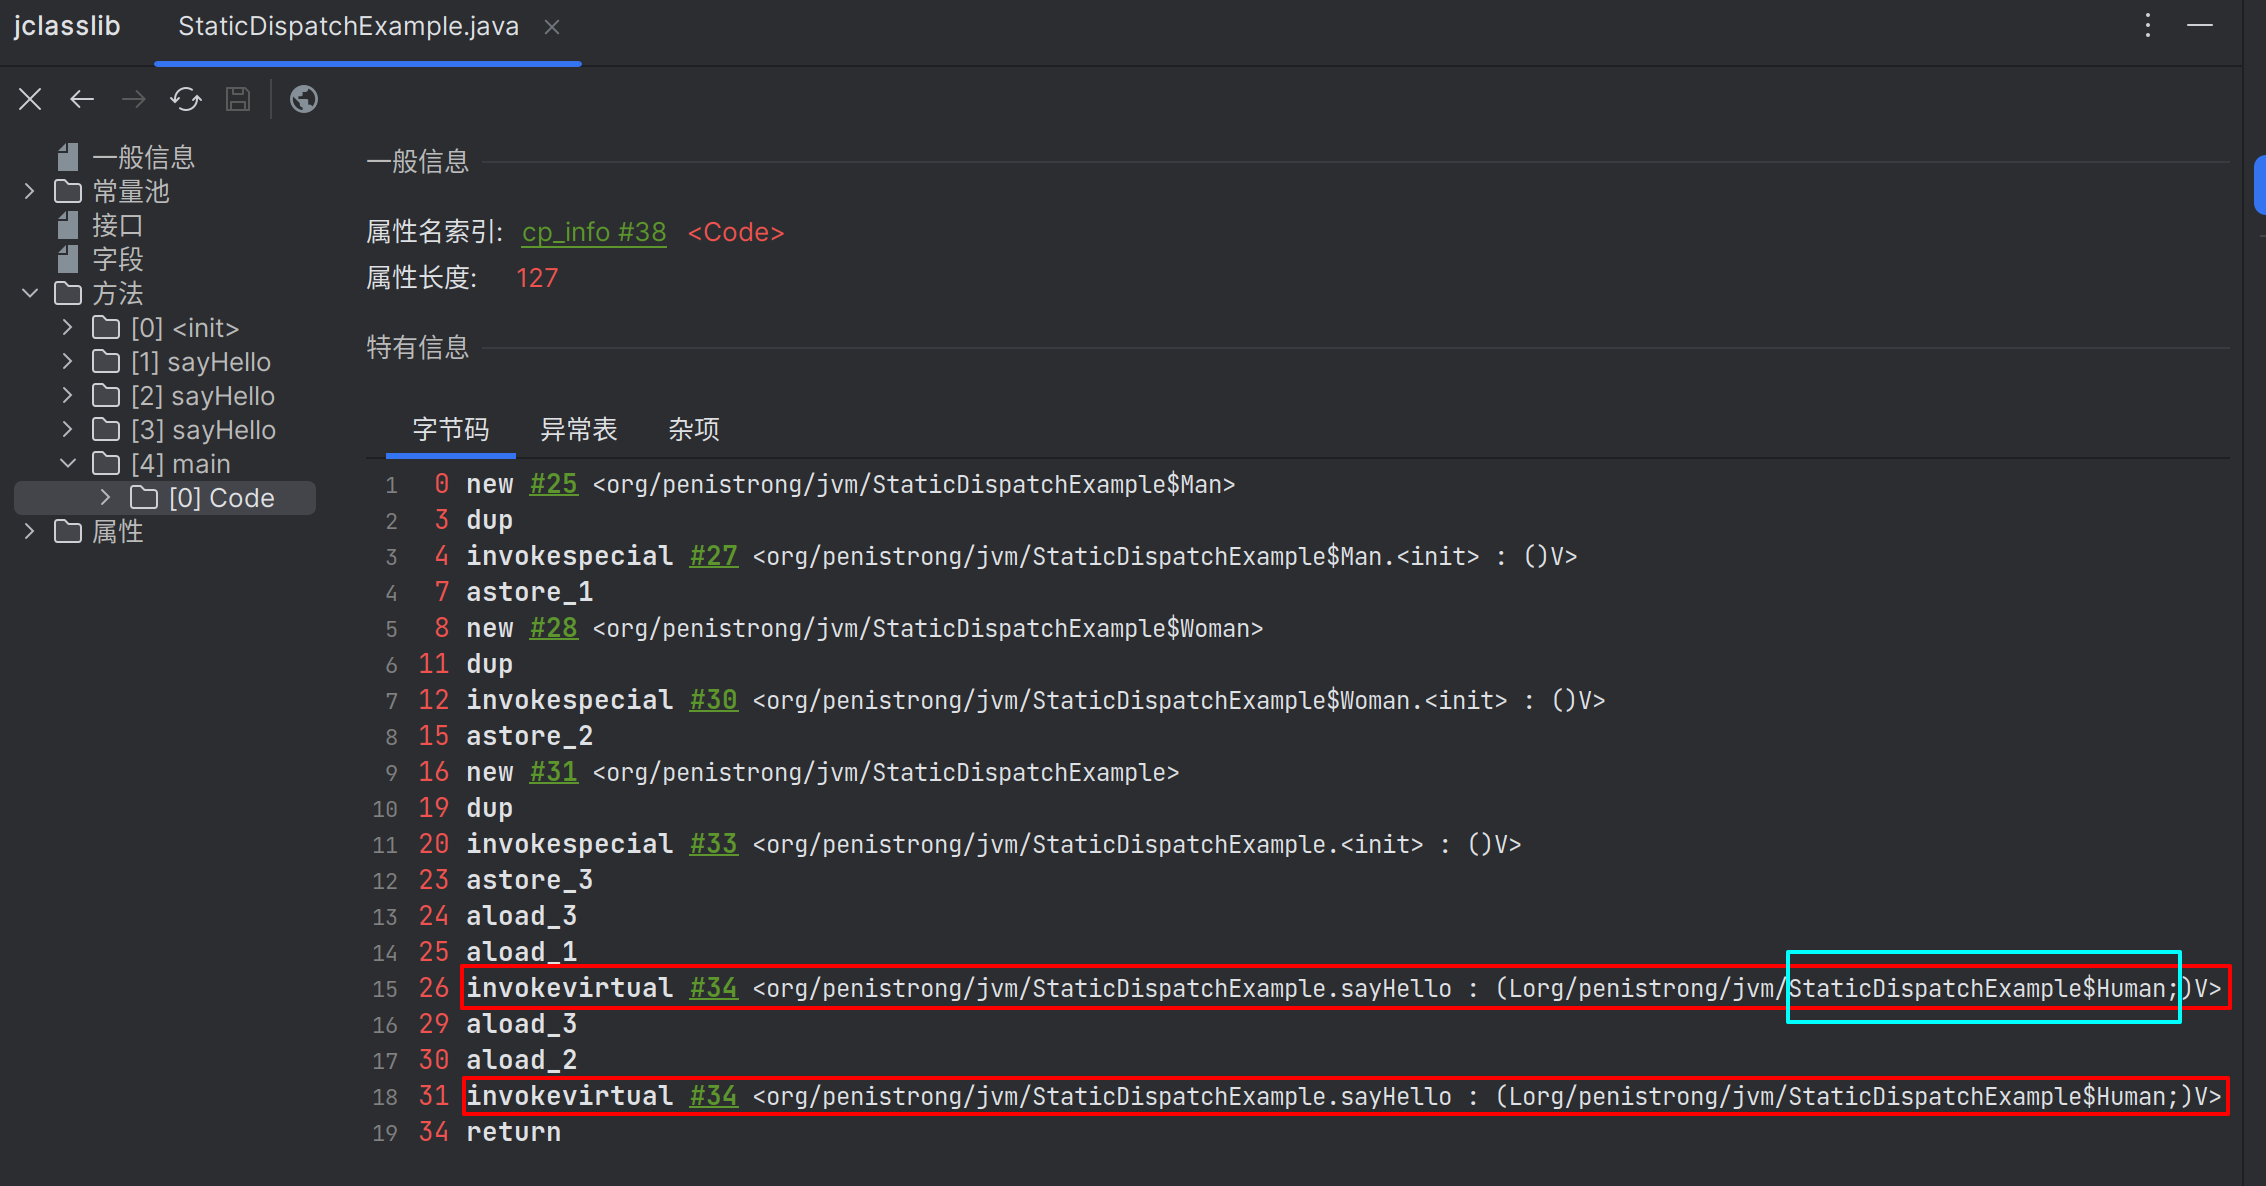
Task: Open the three-dot options menu
Action: click(x=2147, y=26)
